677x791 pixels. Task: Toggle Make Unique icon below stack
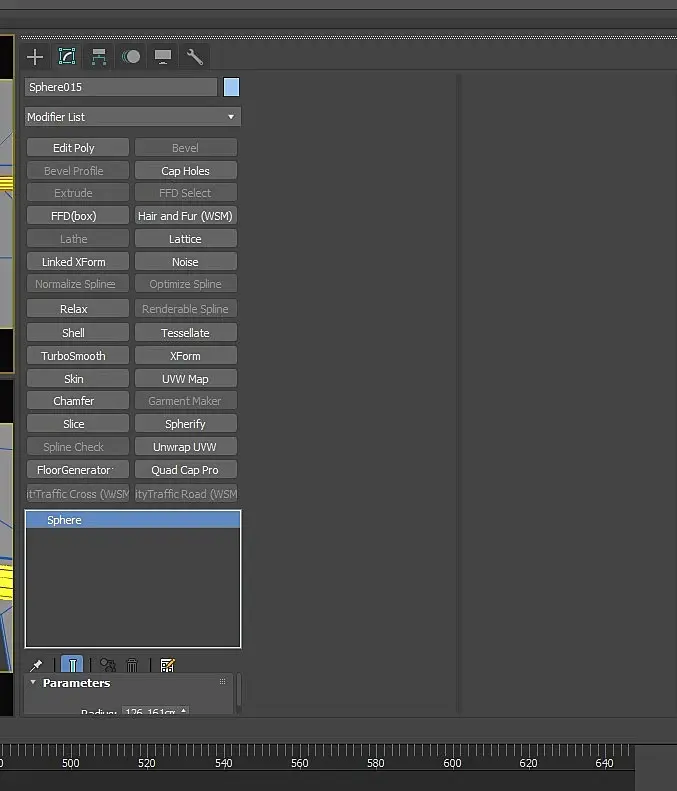click(107, 665)
